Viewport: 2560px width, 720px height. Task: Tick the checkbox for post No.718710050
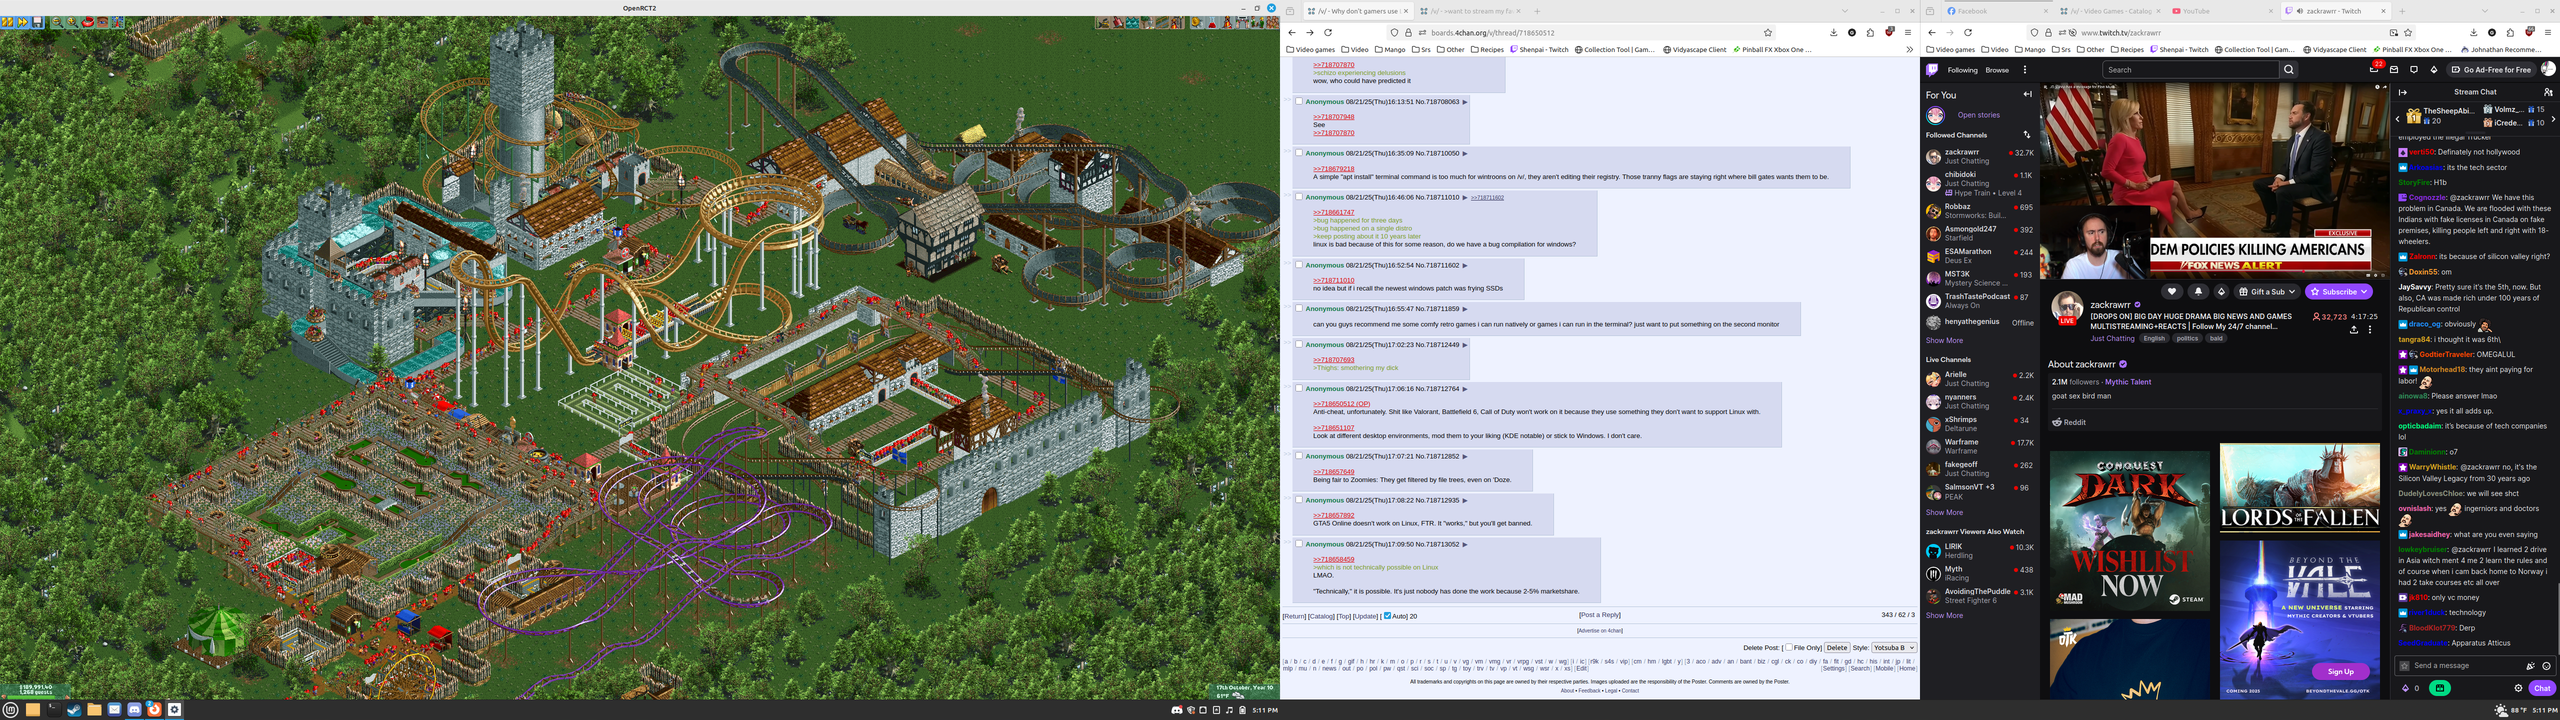pyautogui.click(x=1299, y=153)
